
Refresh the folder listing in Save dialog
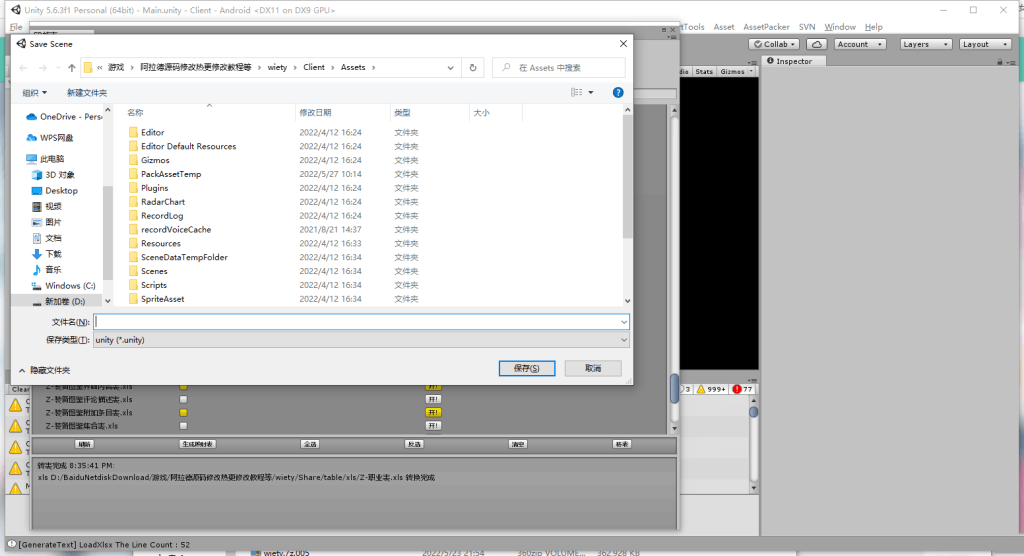[x=473, y=68]
